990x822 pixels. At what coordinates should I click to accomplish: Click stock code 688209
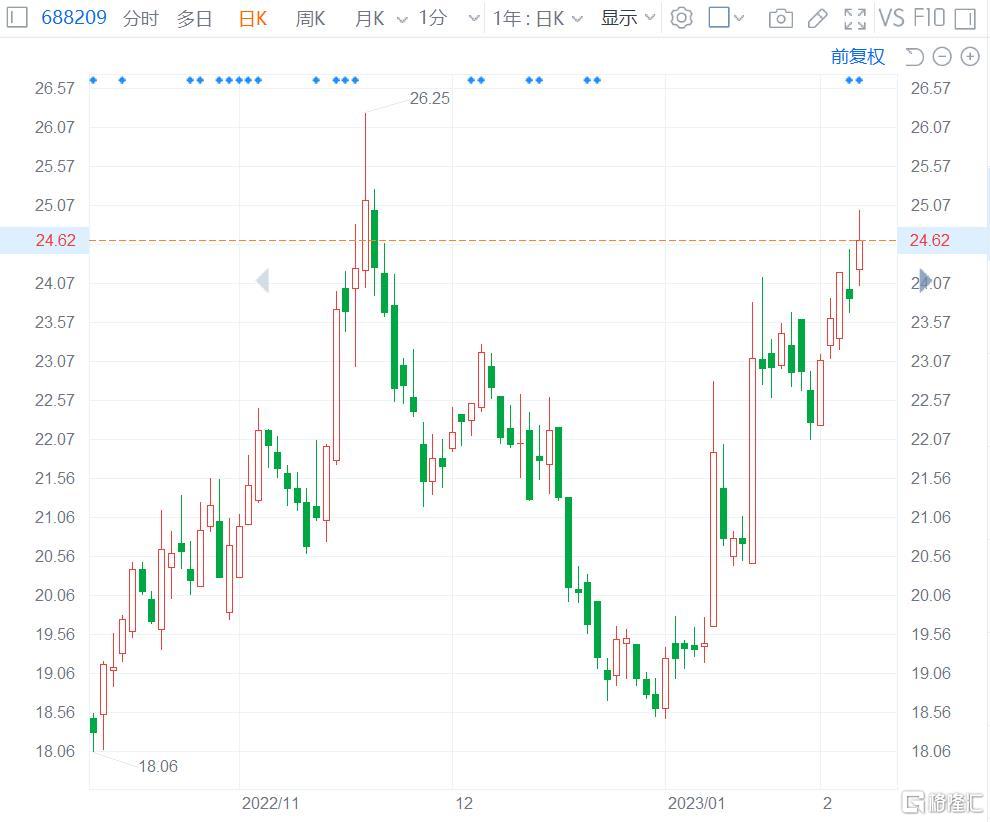tap(74, 18)
